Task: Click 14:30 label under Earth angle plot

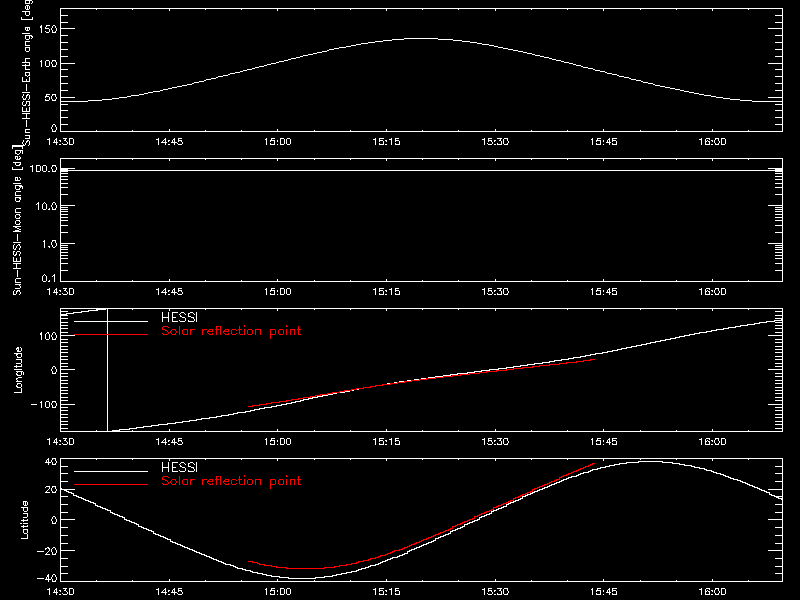Action: point(60,142)
